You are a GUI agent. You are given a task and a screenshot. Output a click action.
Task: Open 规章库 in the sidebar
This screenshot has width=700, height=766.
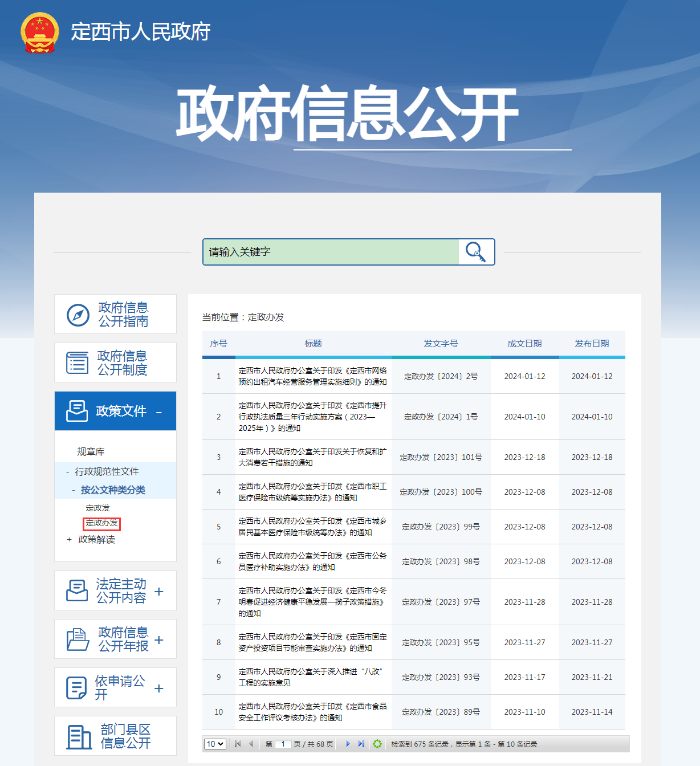coord(91,452)
